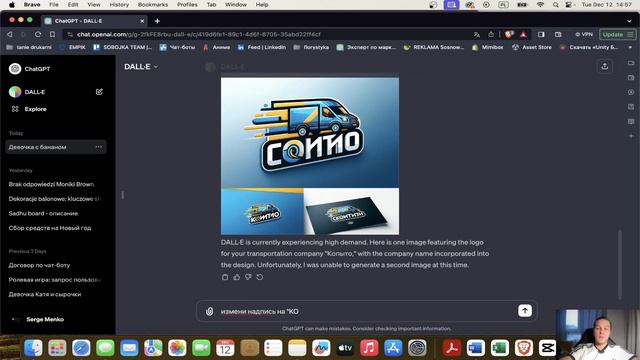Open the View menu
This screenshot has height=360, width=640.
click(x=94, y=4)
